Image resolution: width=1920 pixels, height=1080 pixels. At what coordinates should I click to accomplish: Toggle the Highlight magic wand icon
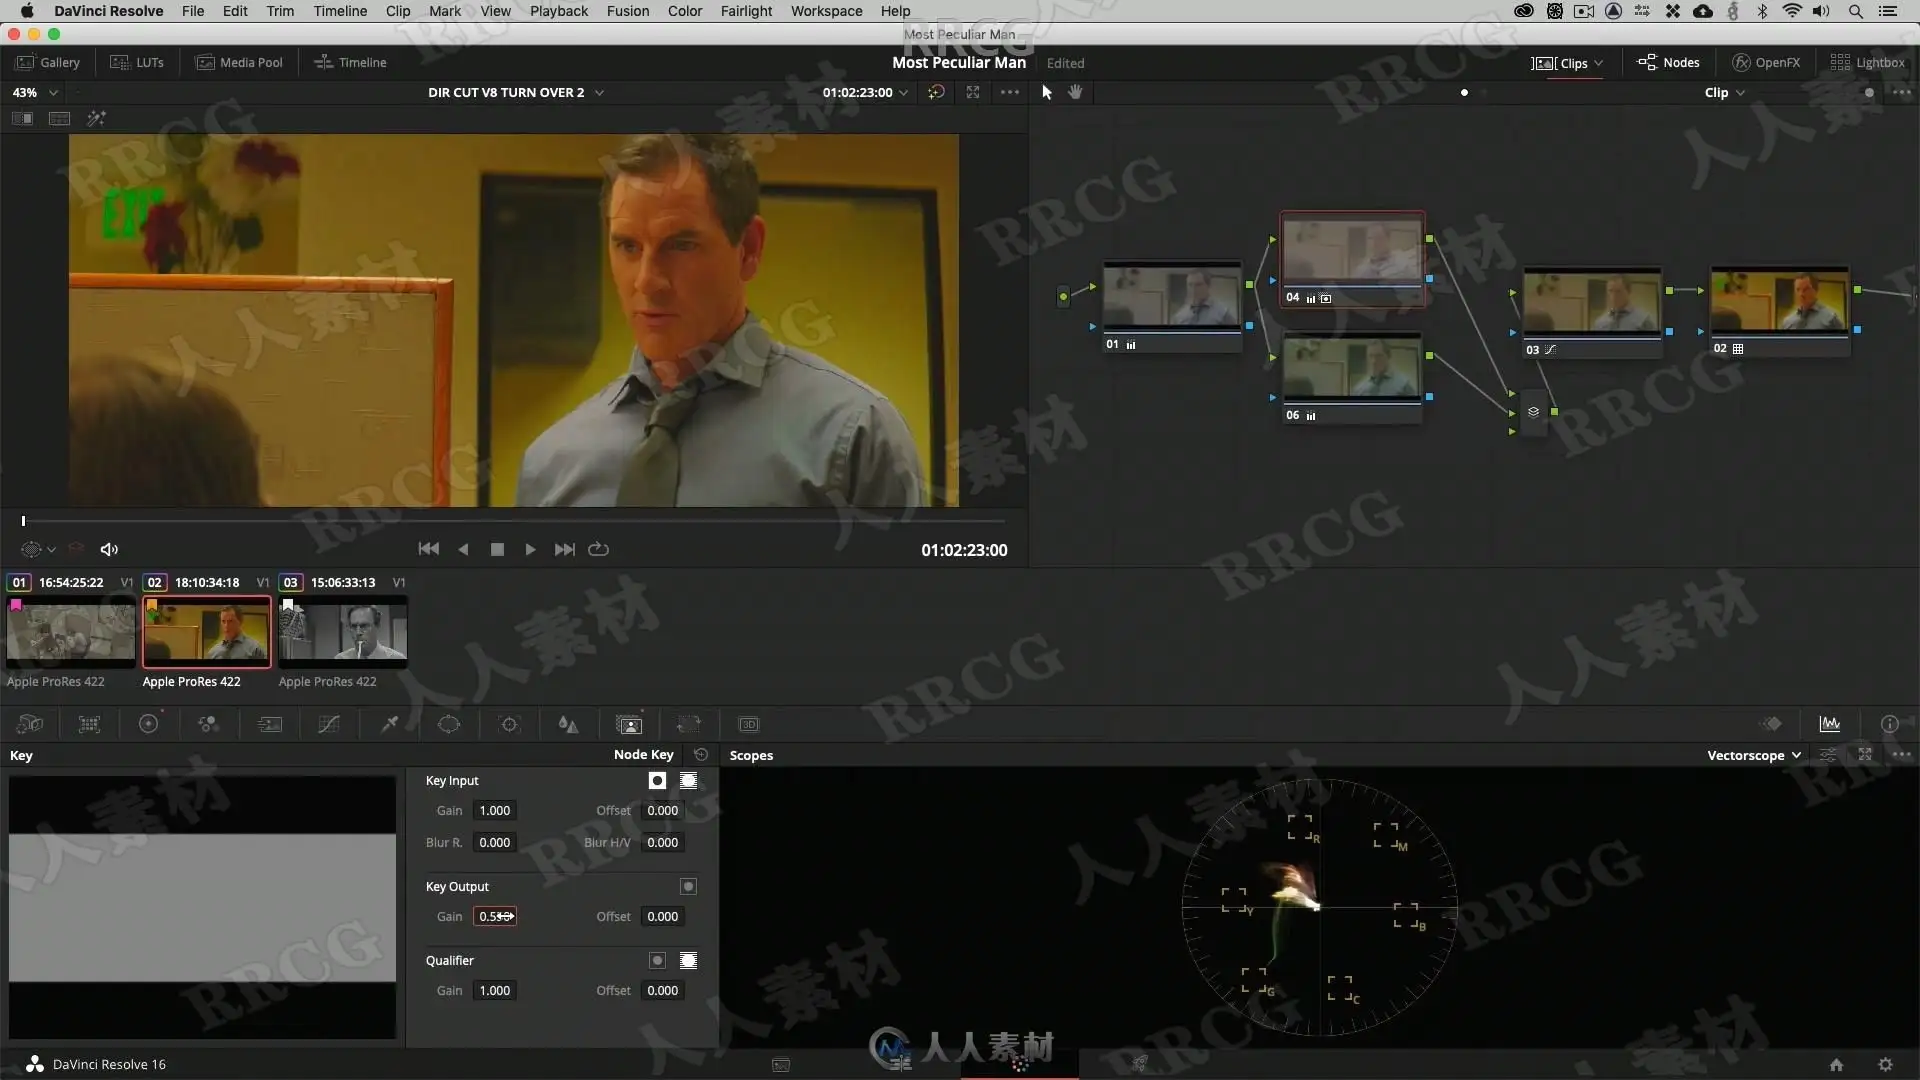tap(96, 118)
